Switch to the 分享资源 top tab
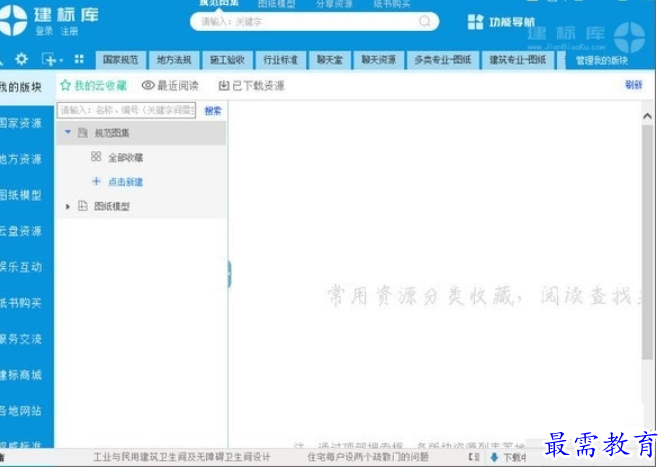 coord(334,4)
